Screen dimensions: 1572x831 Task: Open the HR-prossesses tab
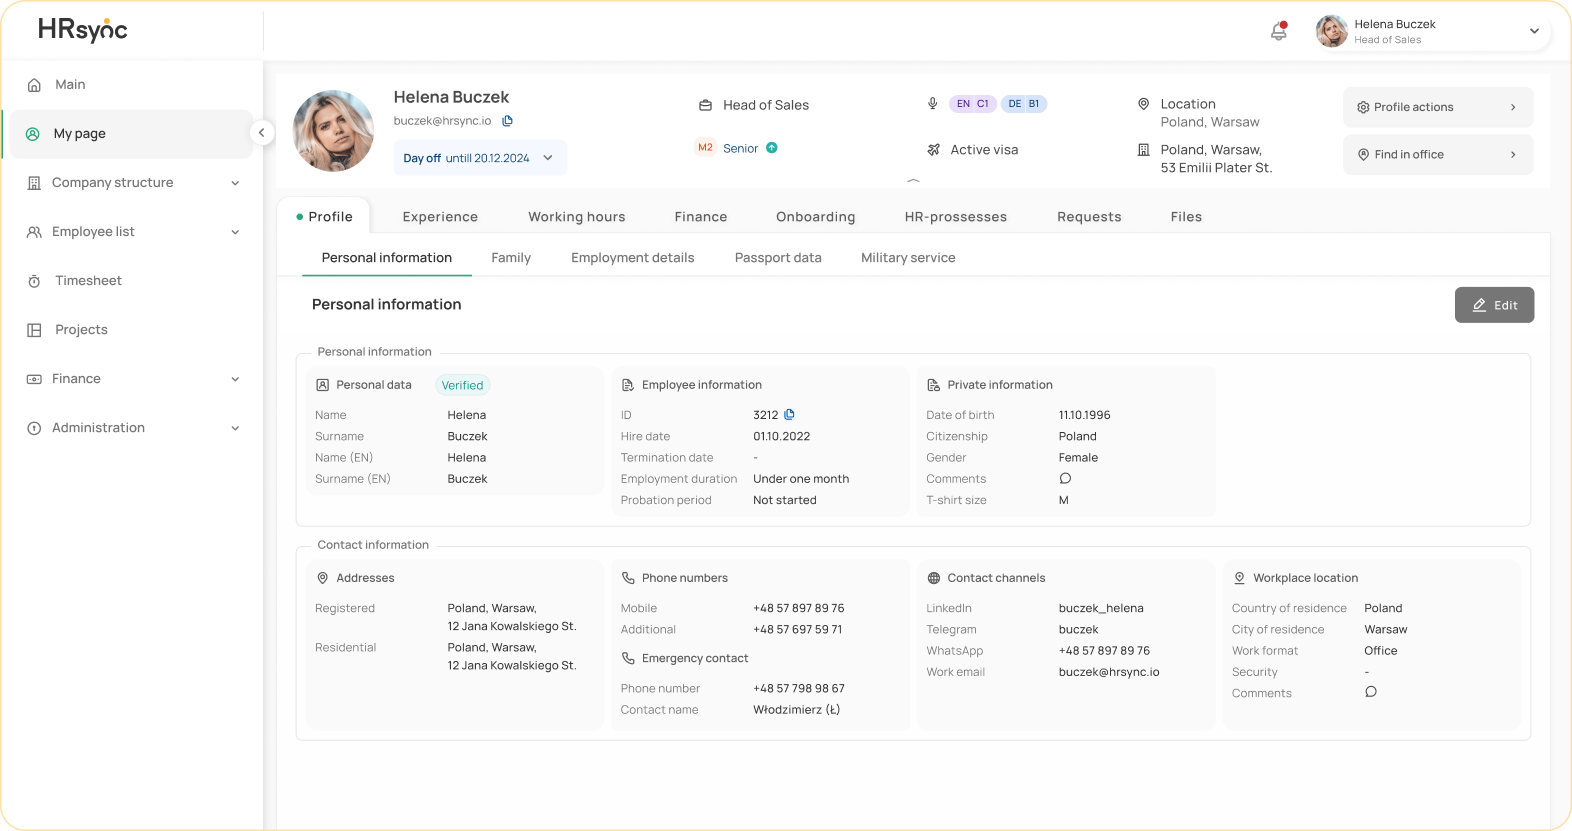(x=956, y=217)
